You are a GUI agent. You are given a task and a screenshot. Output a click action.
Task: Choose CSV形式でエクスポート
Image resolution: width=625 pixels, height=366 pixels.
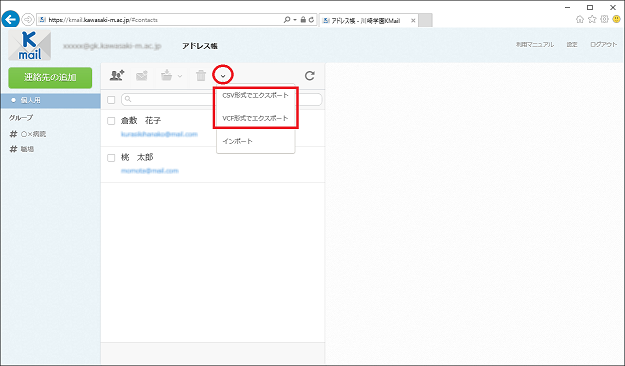click(x=255, y=95)
